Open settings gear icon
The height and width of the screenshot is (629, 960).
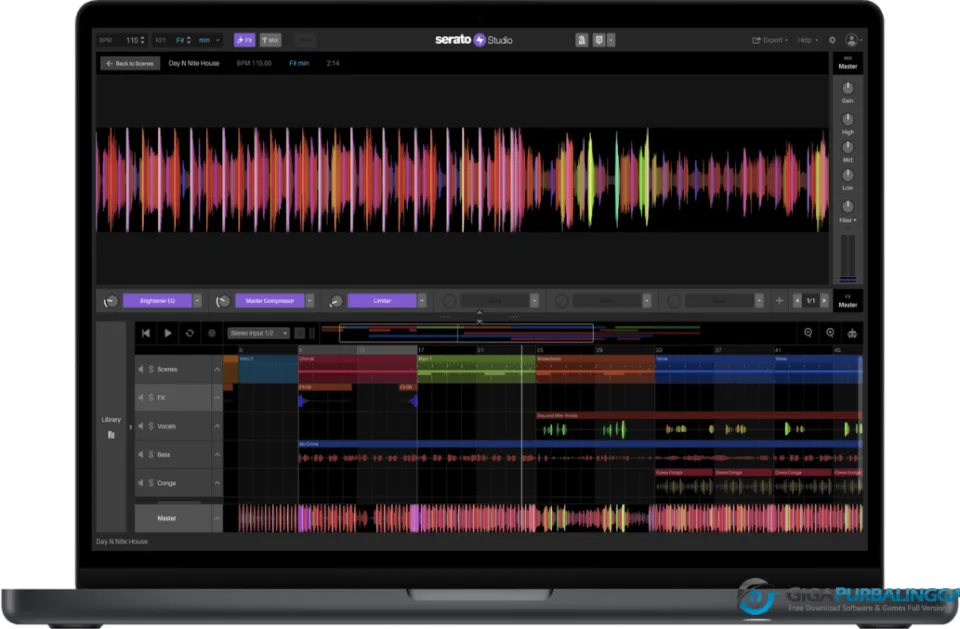832,40
